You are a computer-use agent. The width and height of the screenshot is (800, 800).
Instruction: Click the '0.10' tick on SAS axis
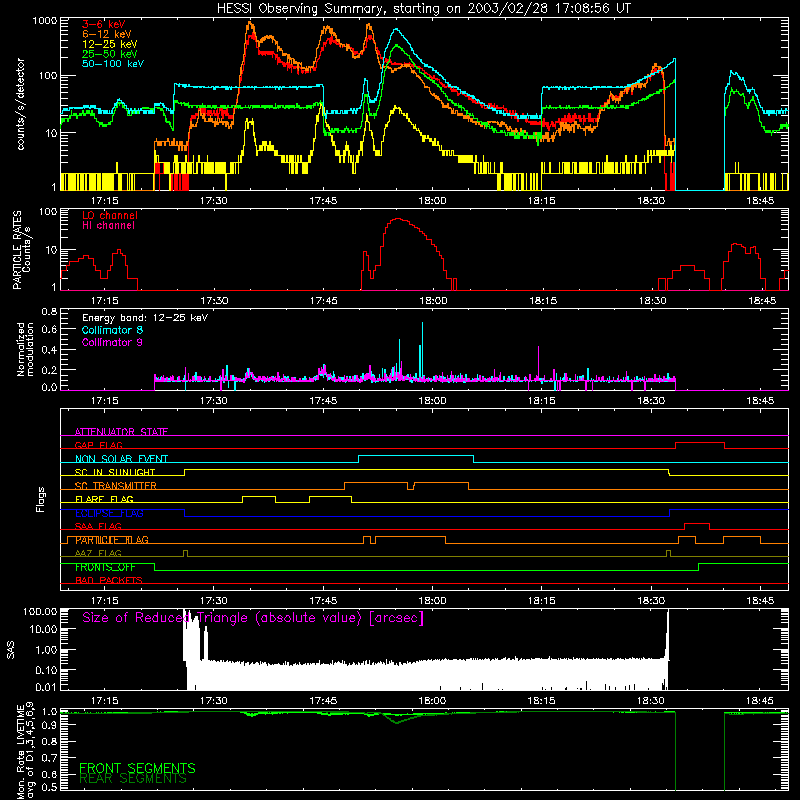(x=46, y=670)
